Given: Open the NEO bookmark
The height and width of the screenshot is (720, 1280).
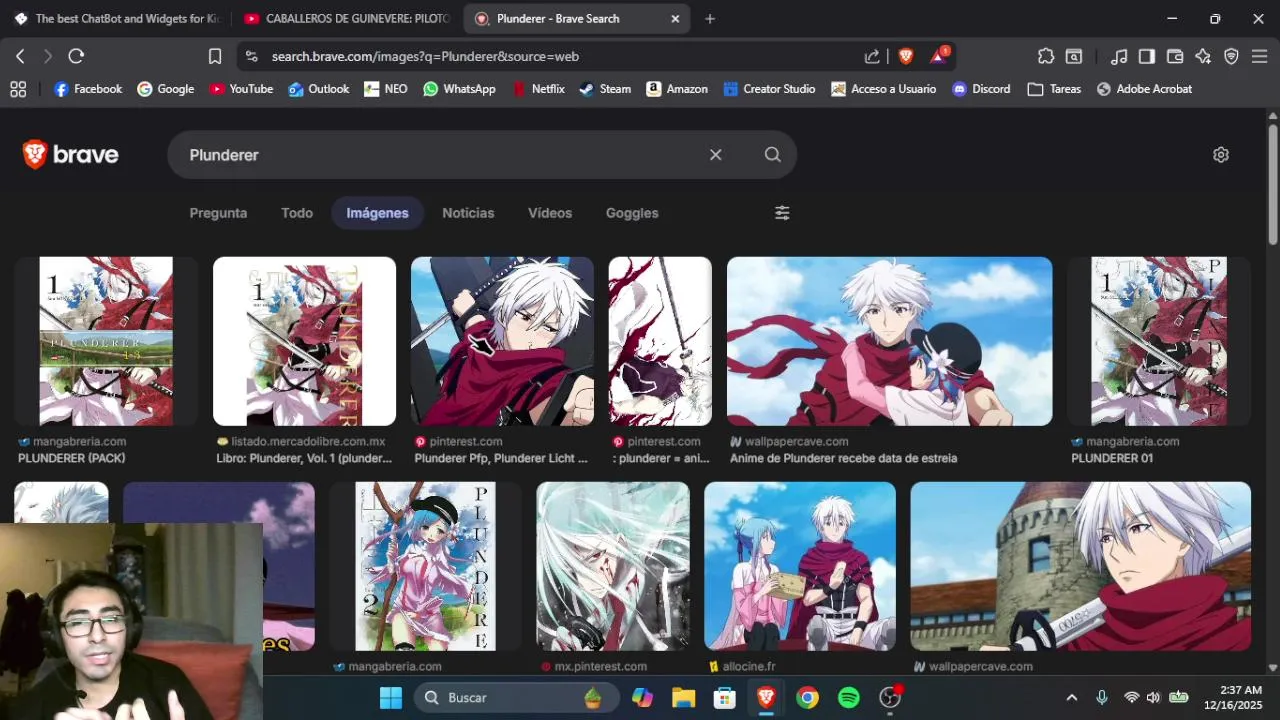Looking at the screenshot, I should pyautogui.click(x=386, y=89).
